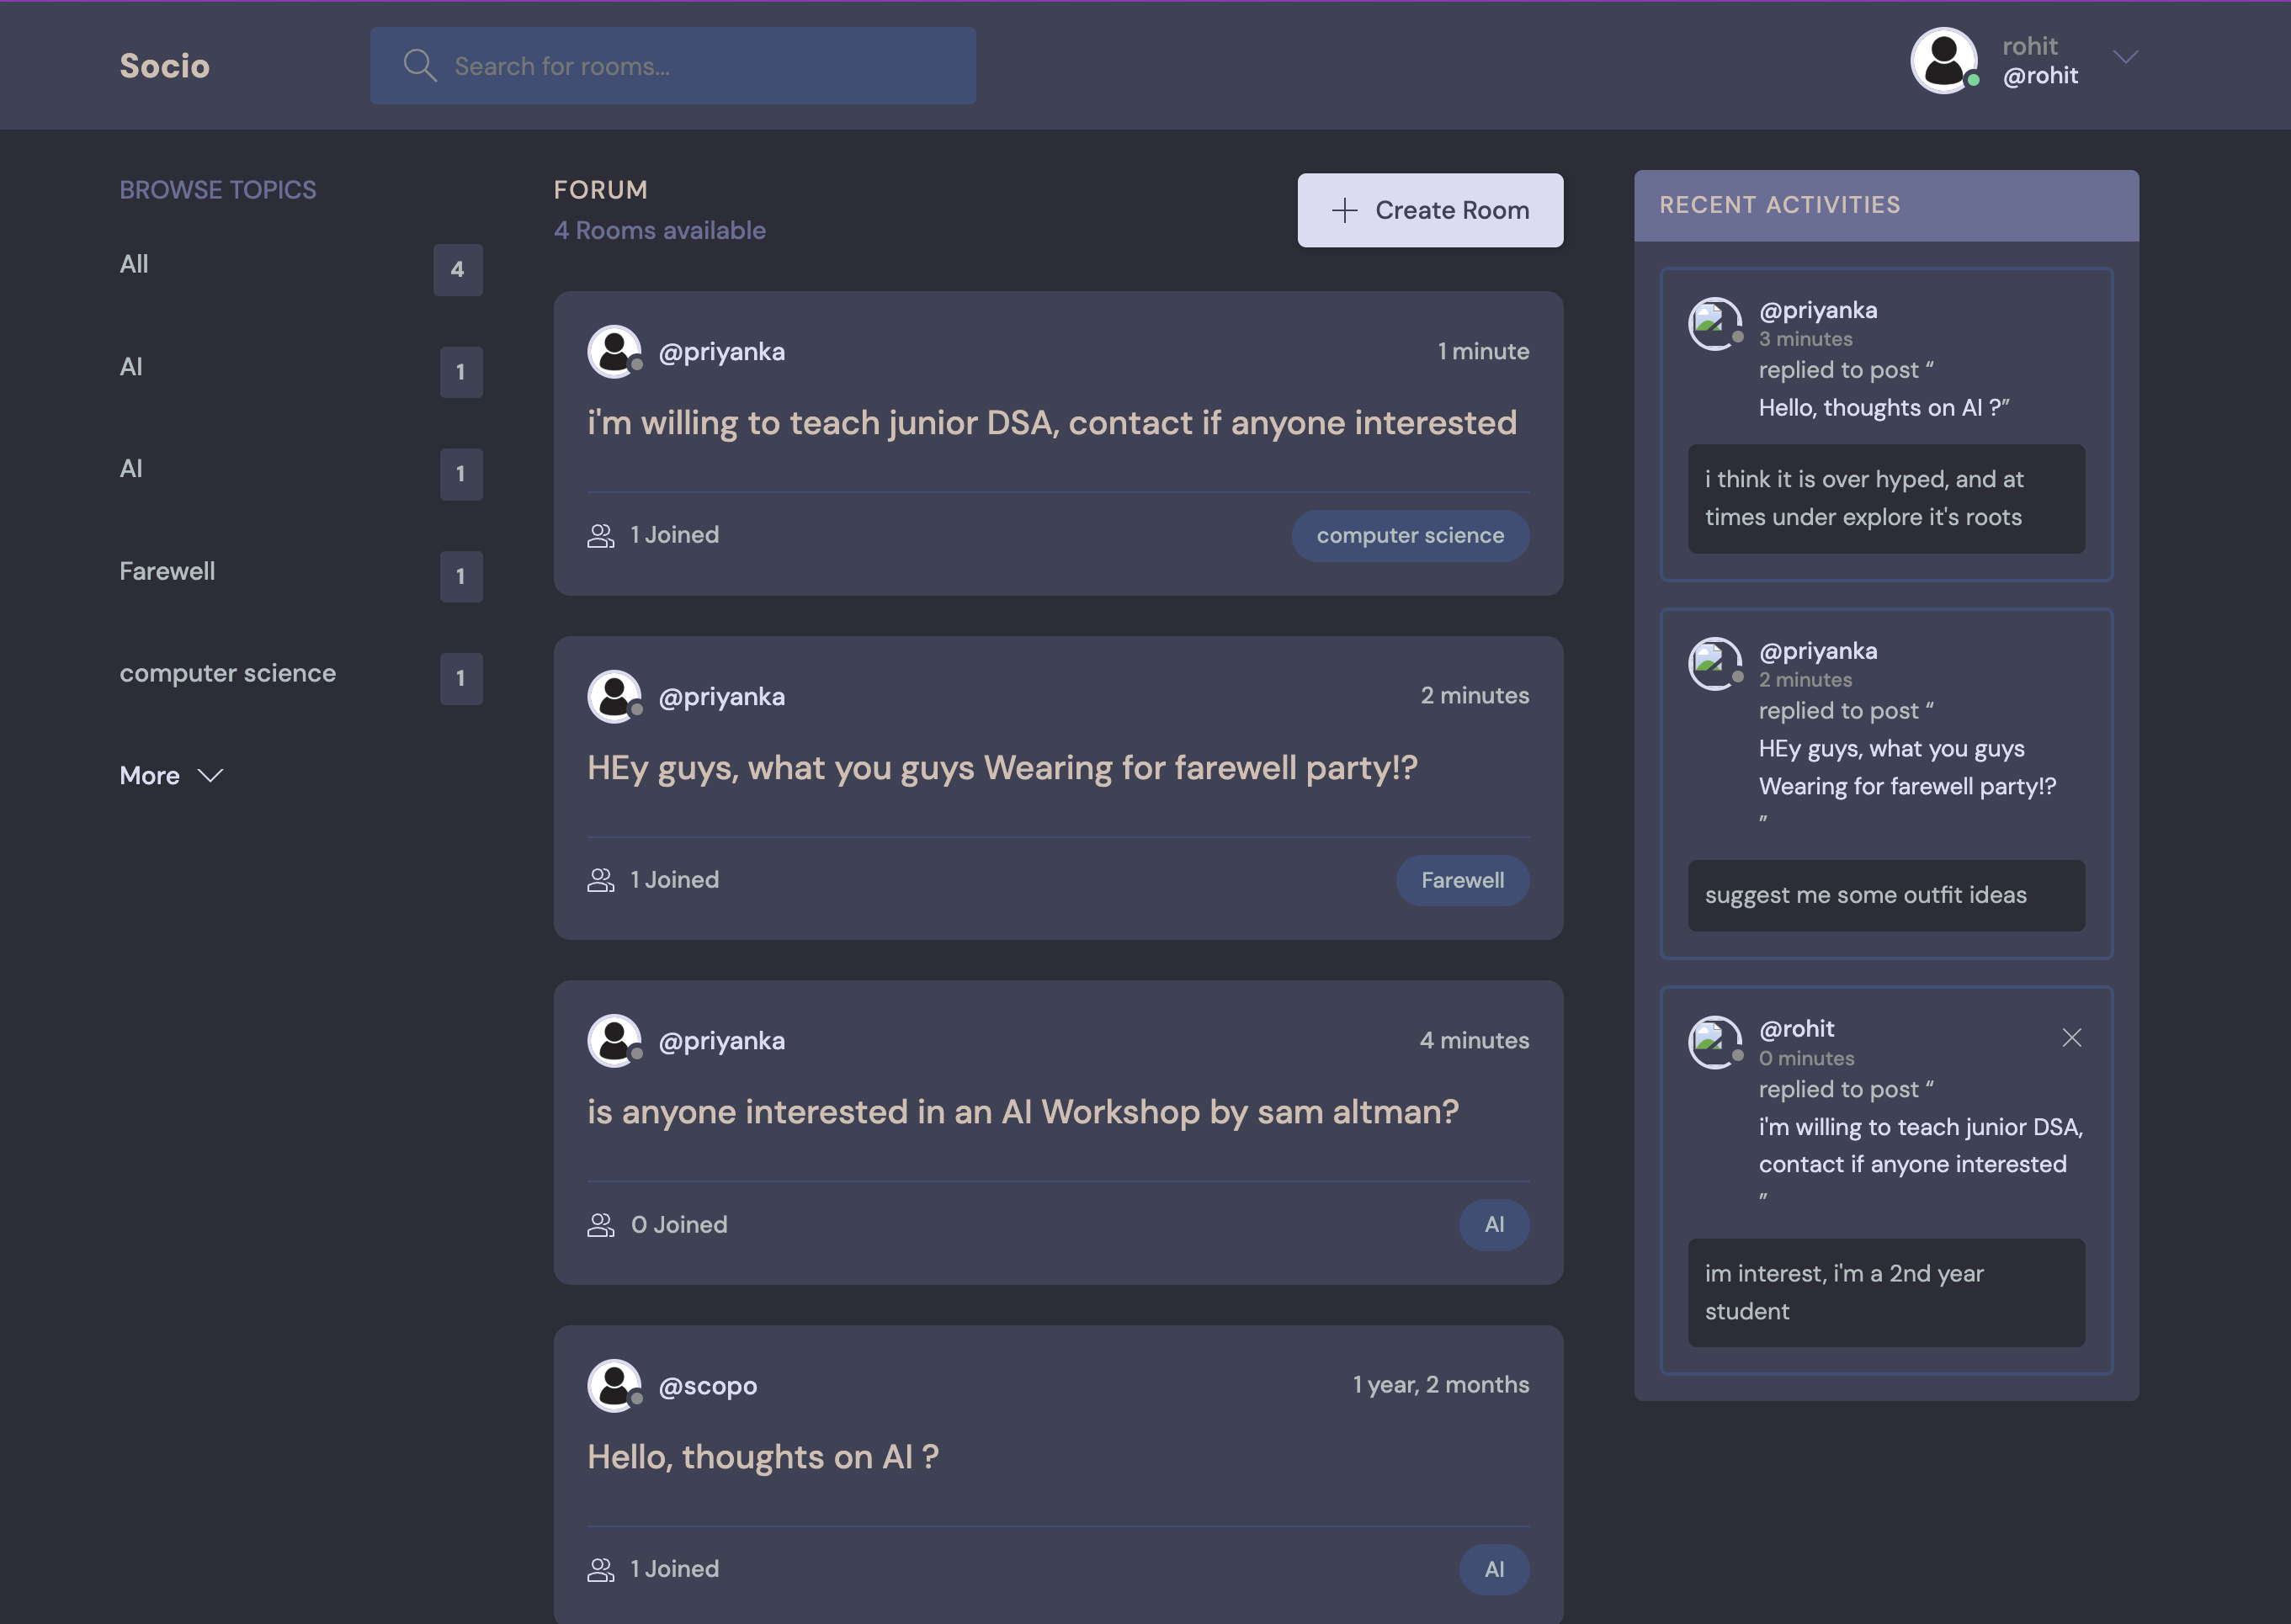
Task: Filter posts by the Farewell topic
Action: click(x=167, y=571)
